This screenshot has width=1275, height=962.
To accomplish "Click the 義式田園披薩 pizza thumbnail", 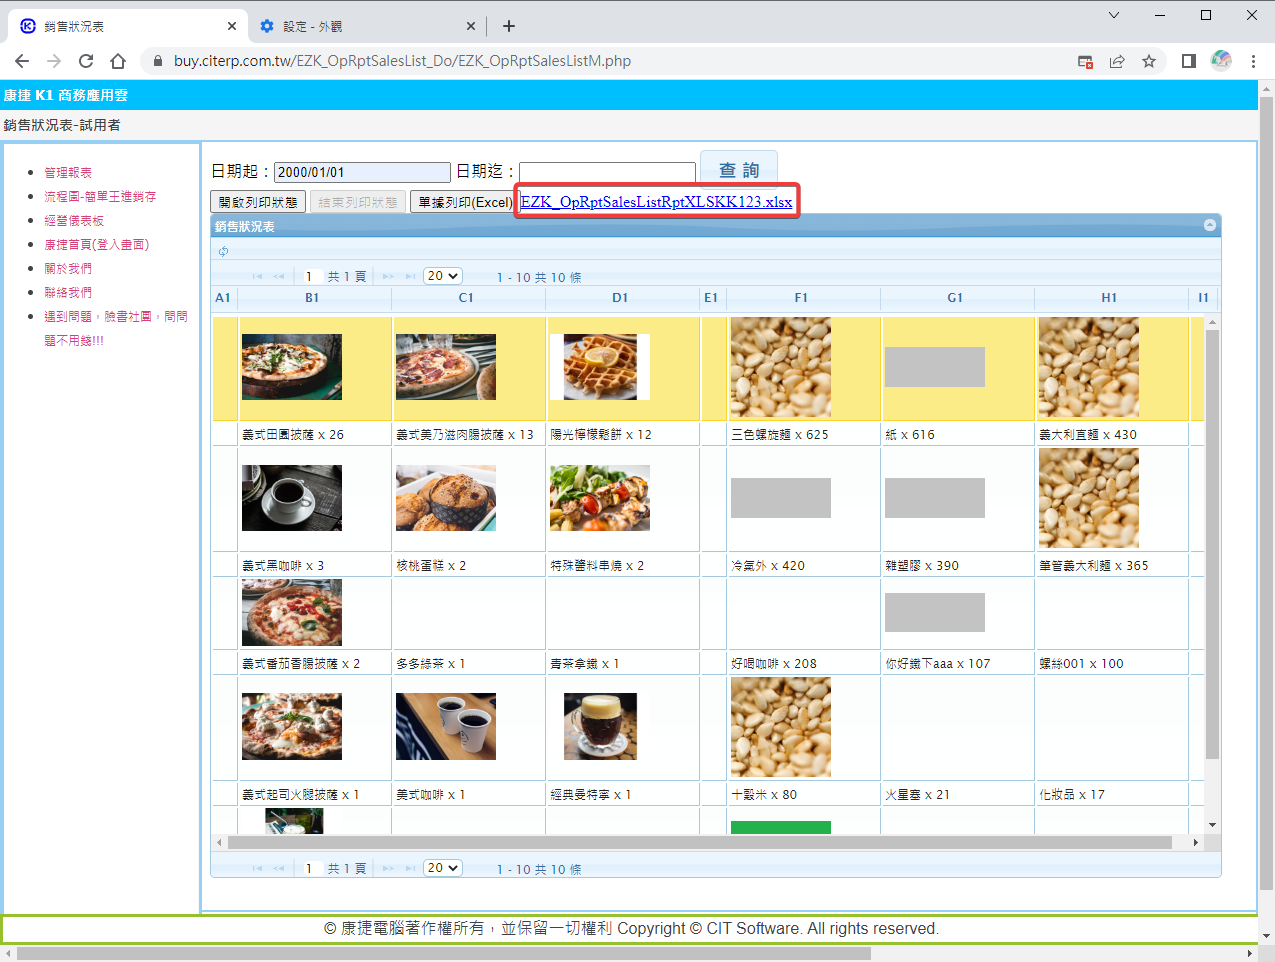I will click(292, 367).
